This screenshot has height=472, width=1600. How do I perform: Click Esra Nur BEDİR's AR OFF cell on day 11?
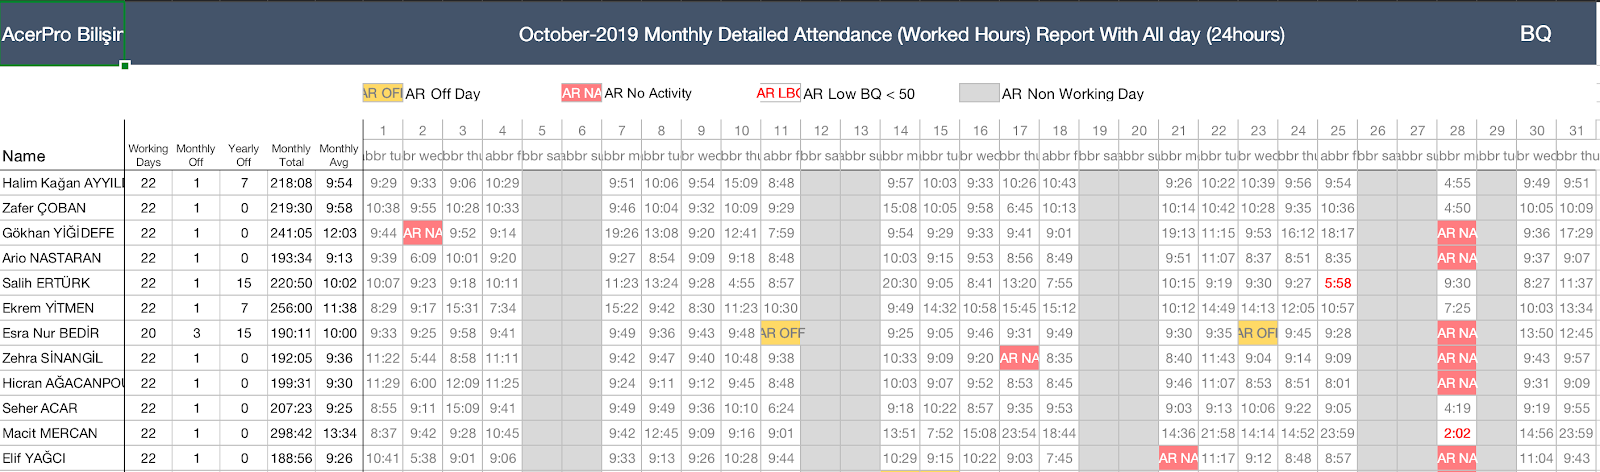coord(781,333)
